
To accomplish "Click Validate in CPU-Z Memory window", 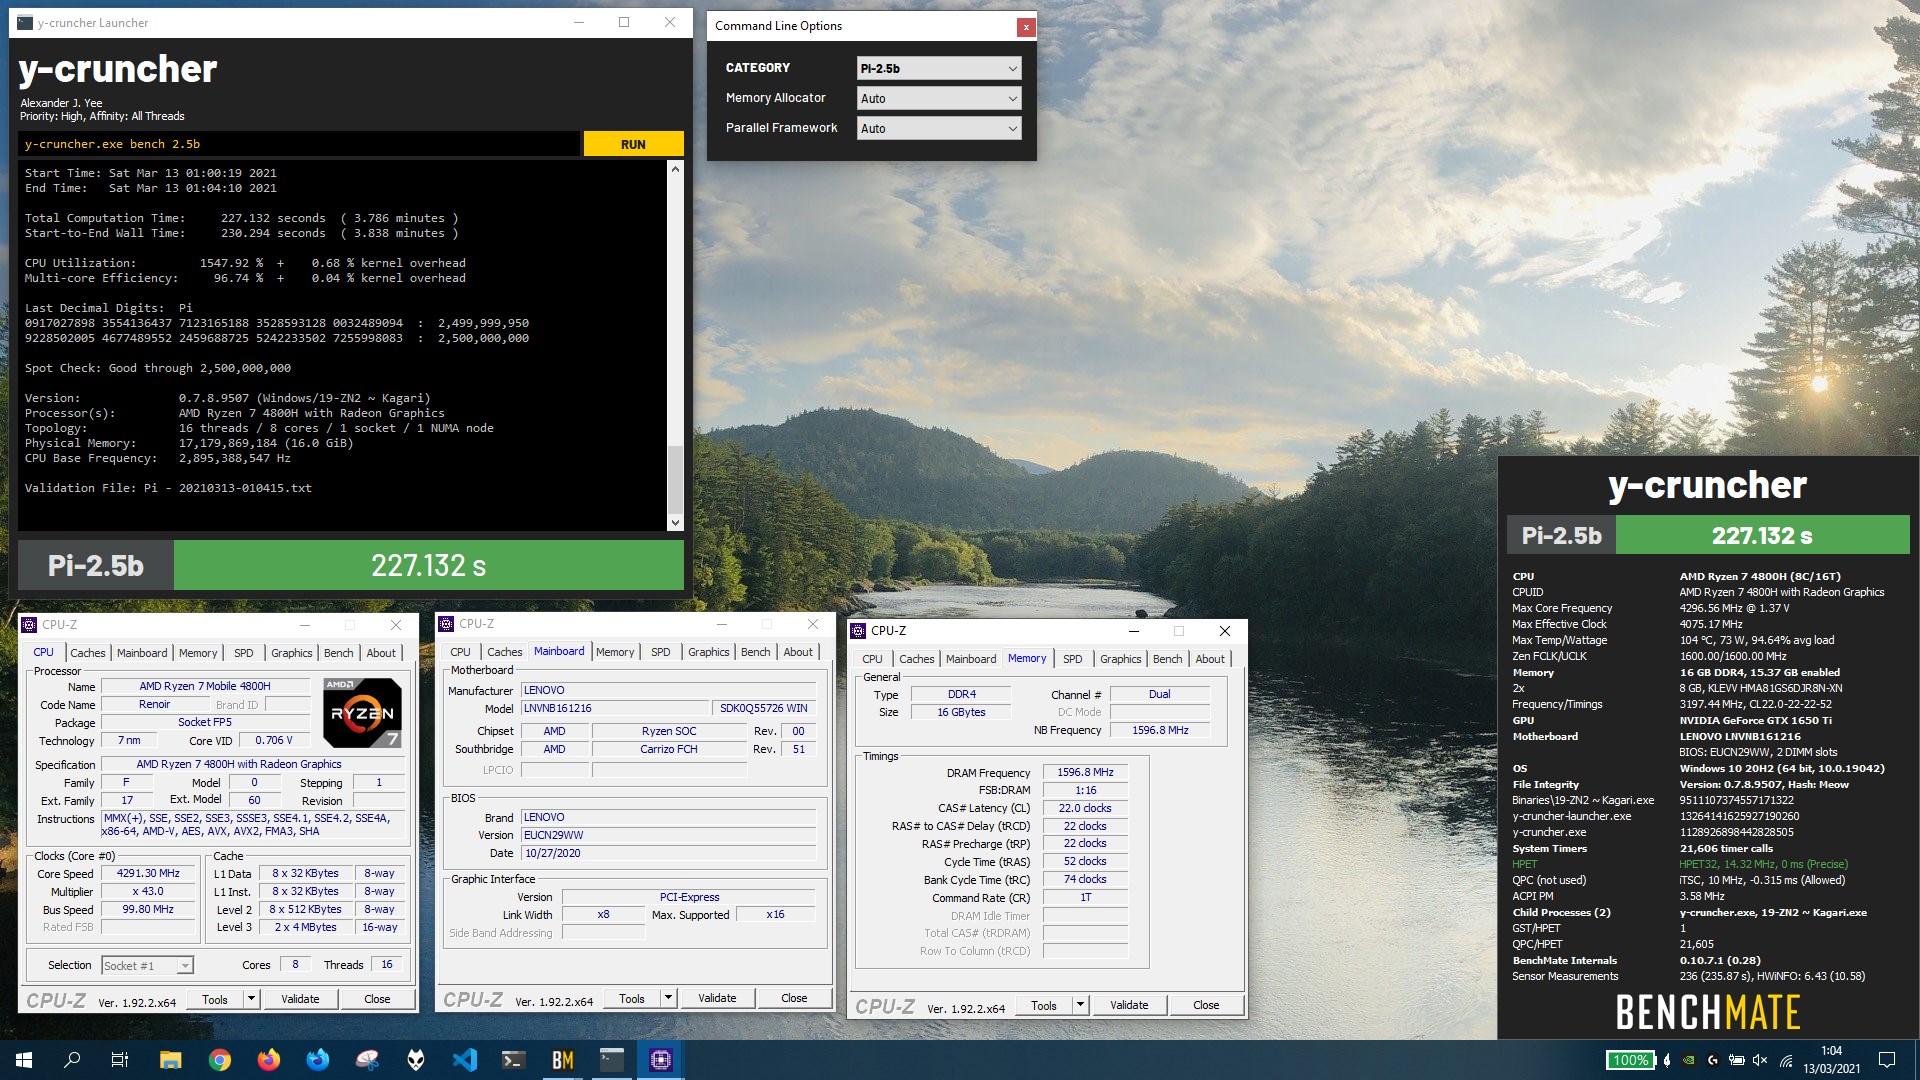I will pyautogui.click(x=1129, y=1005).
